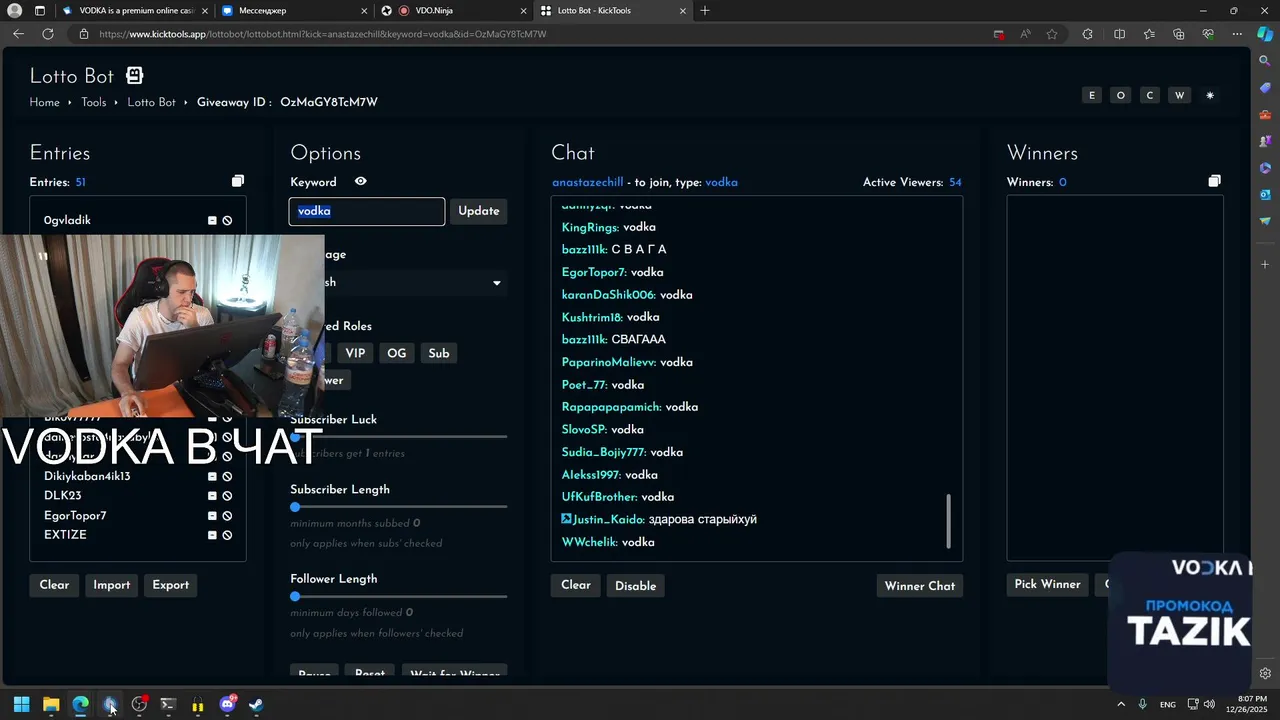Viewport: 1280px width, 720px height.
Task: Open File Explorer from the taskbar
Action: (x=51, y=704)
